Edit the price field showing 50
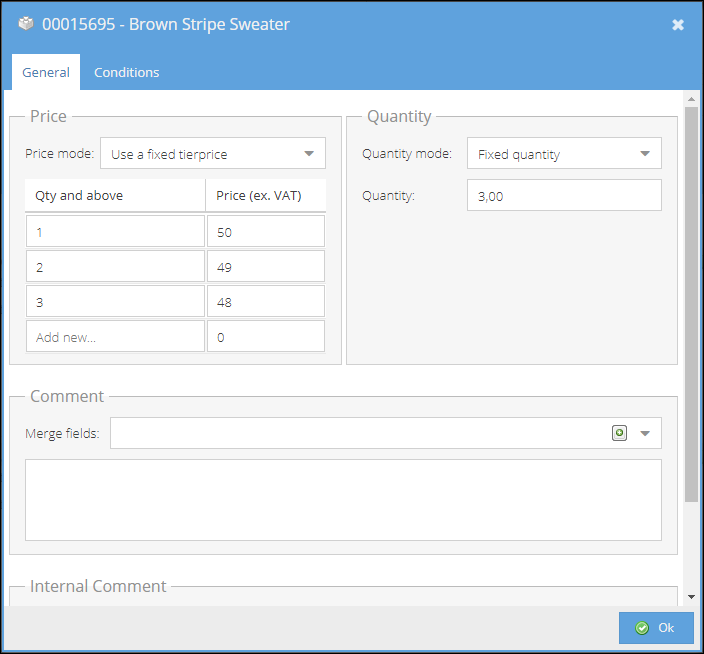Screen dimensions: 704x654 point(266,231)
